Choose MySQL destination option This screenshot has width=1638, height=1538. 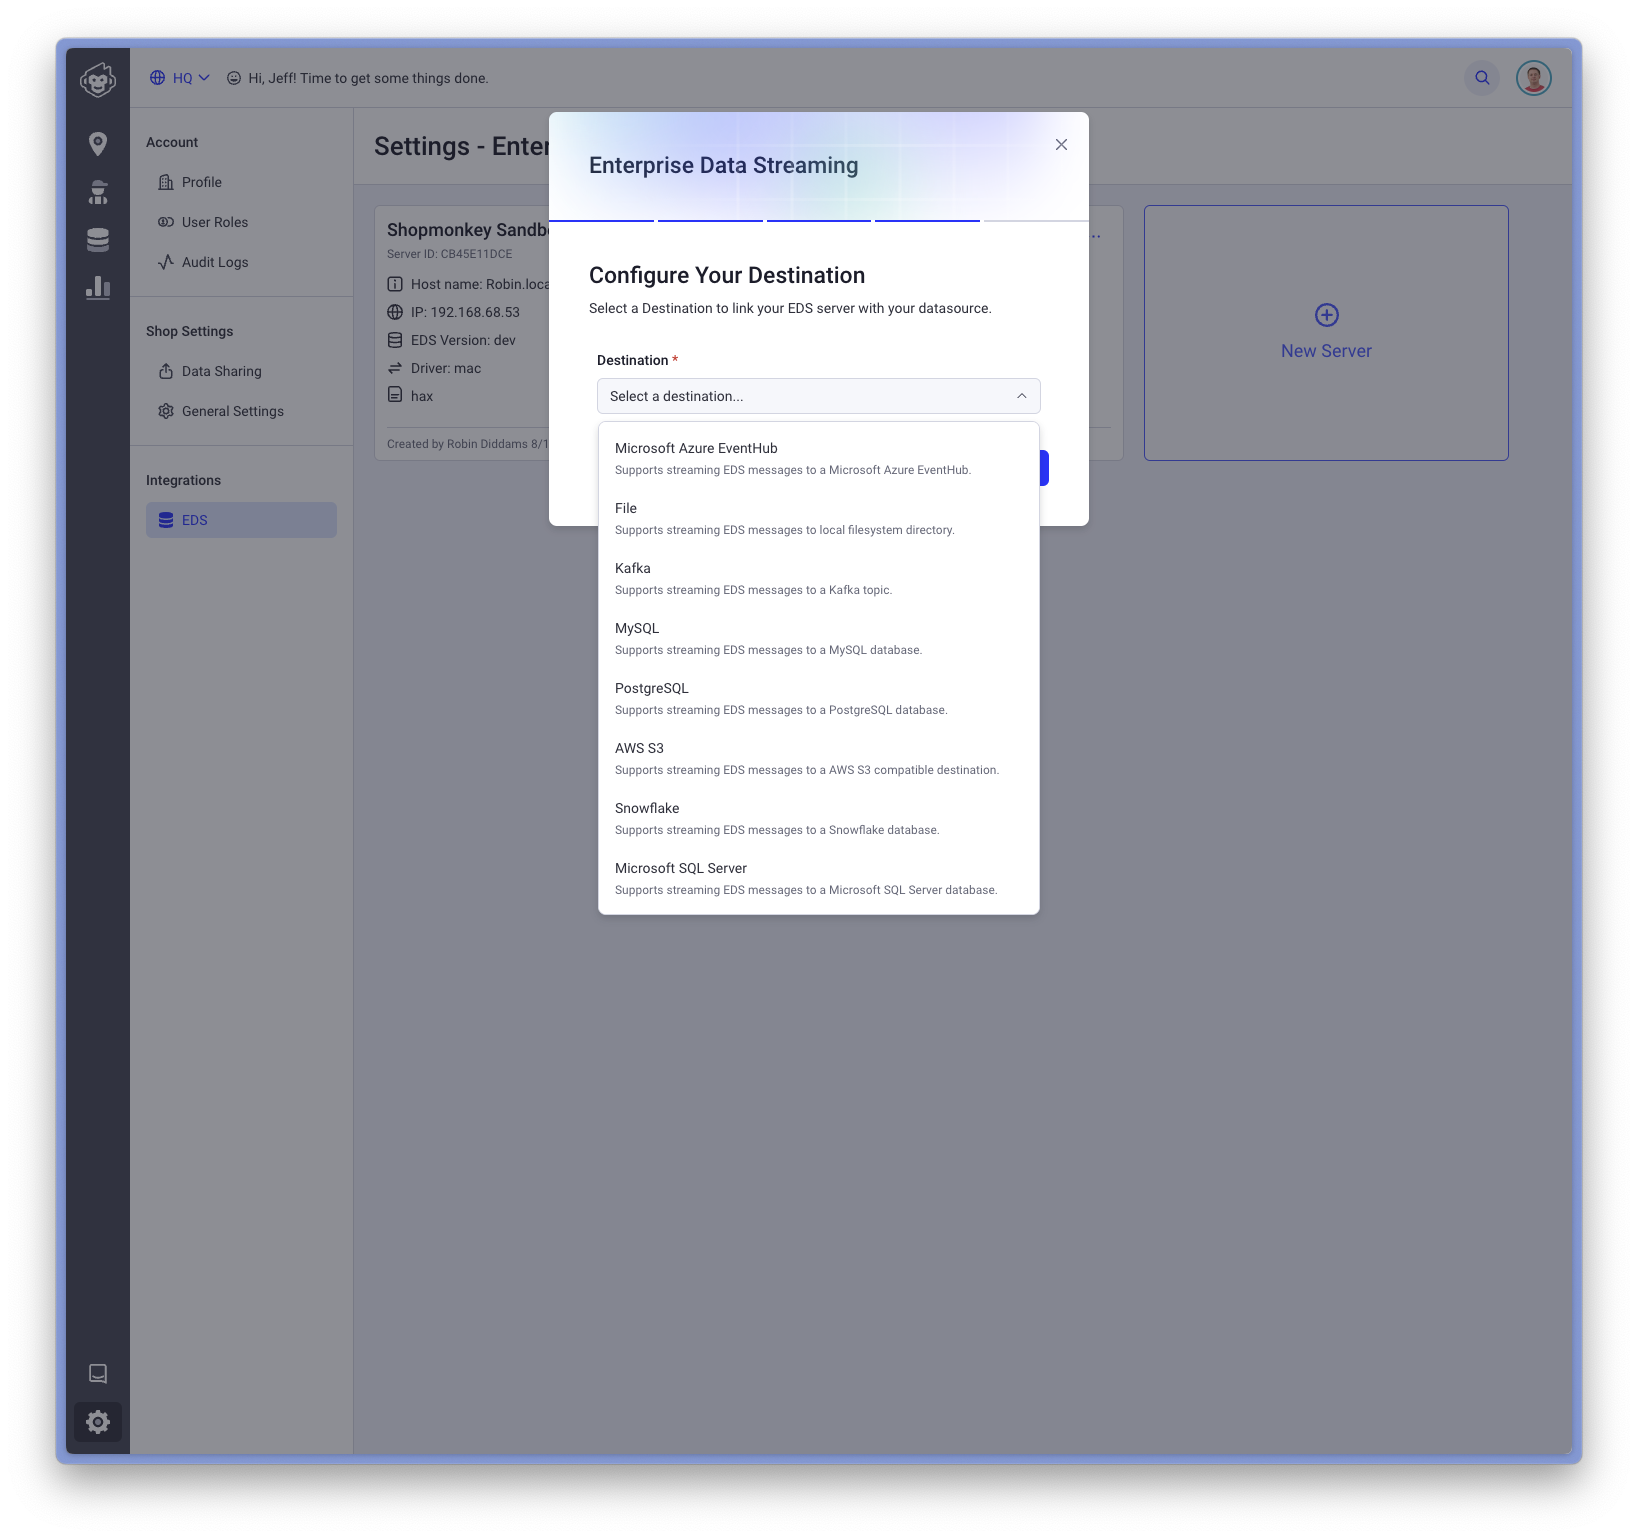tap(818, 638)
